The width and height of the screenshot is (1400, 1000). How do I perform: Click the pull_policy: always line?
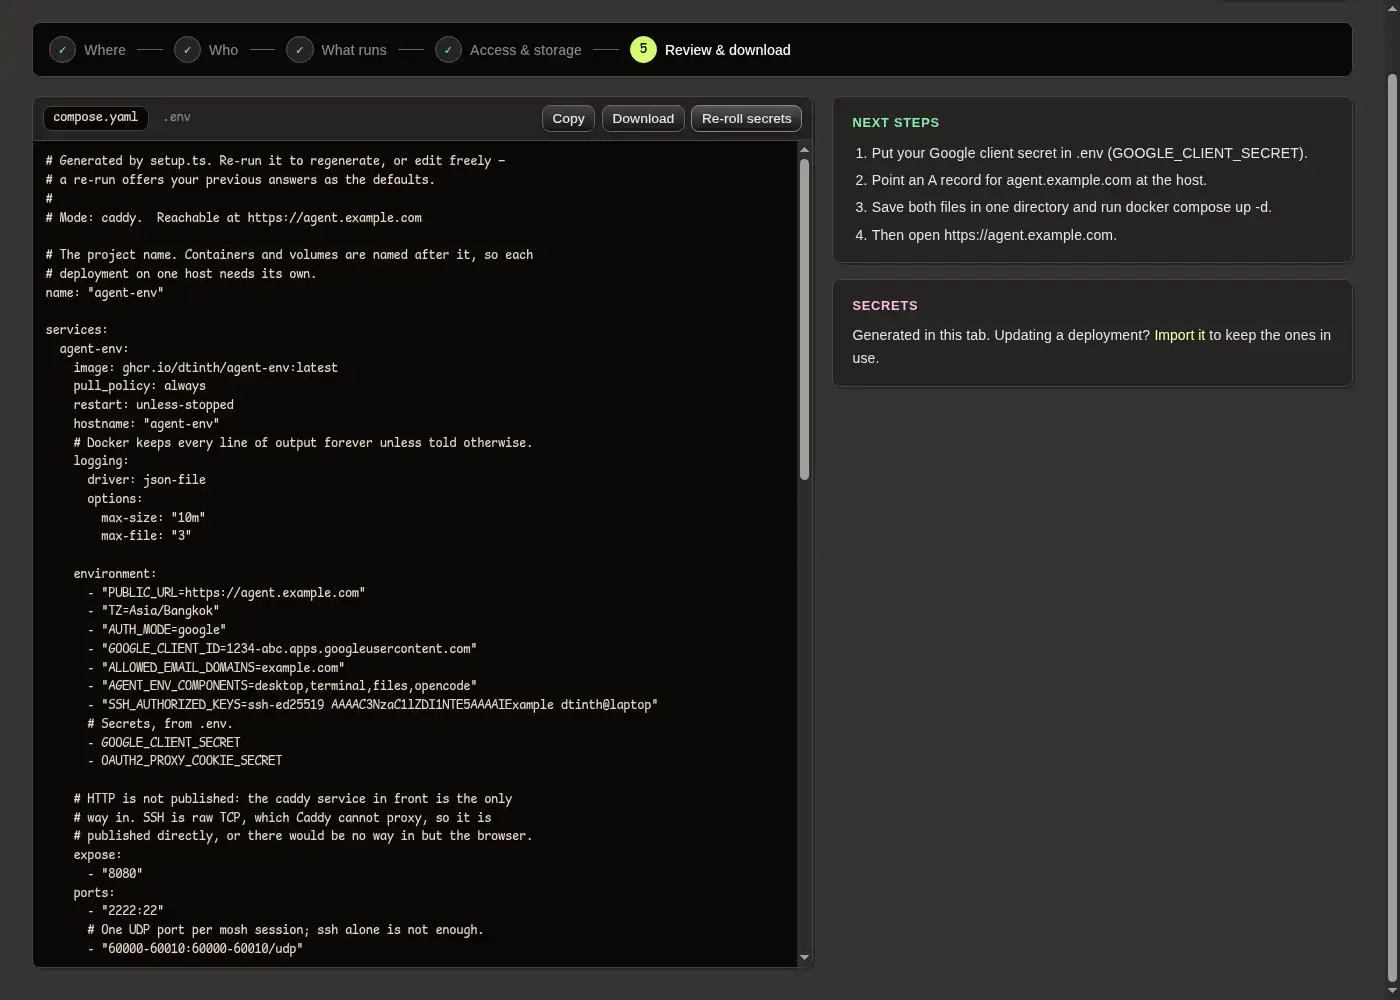click(x=139, y=386)
